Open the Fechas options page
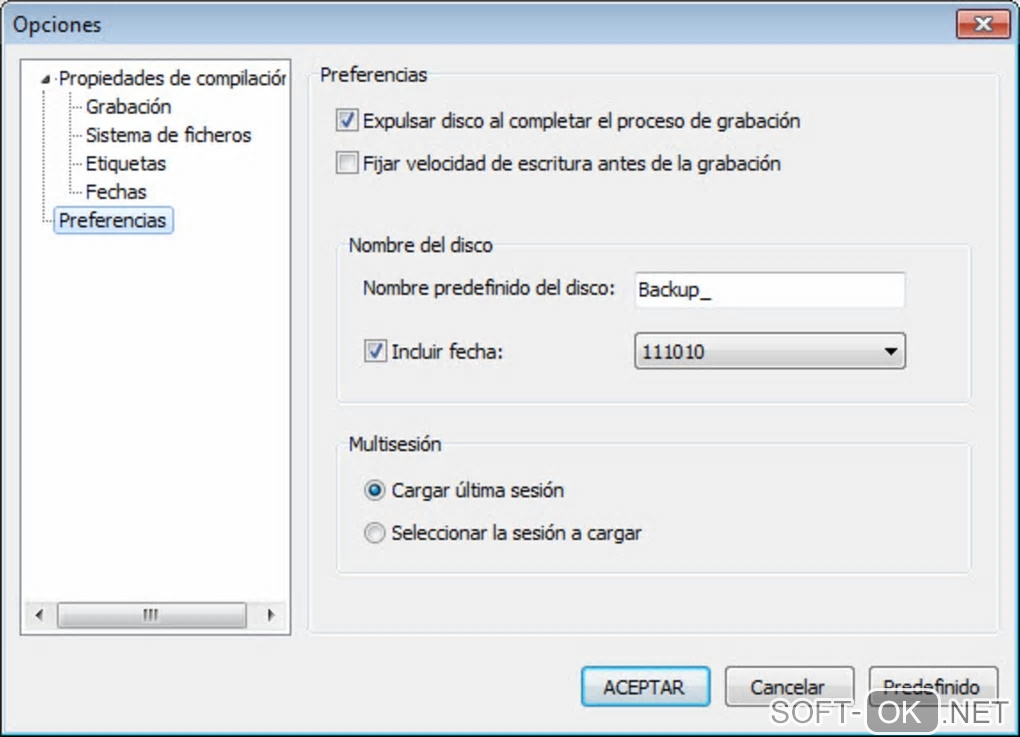Viewport: 1020px width, 737px height. (x=116, y=192)
